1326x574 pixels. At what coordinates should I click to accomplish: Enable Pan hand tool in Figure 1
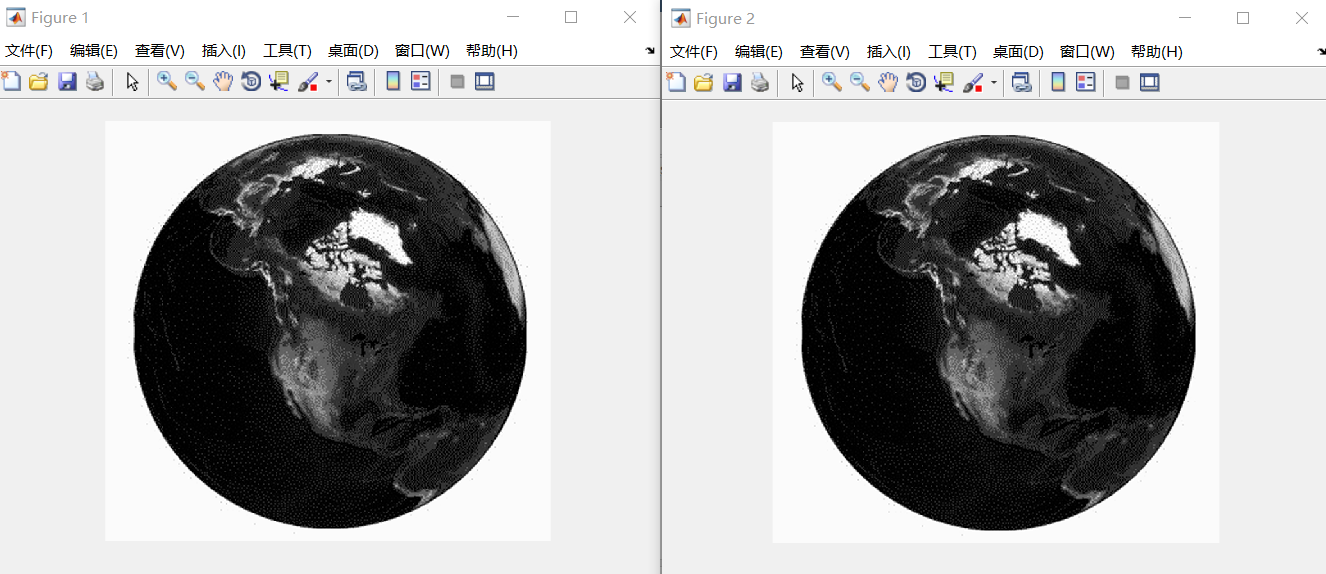click(x=223, y=82)
